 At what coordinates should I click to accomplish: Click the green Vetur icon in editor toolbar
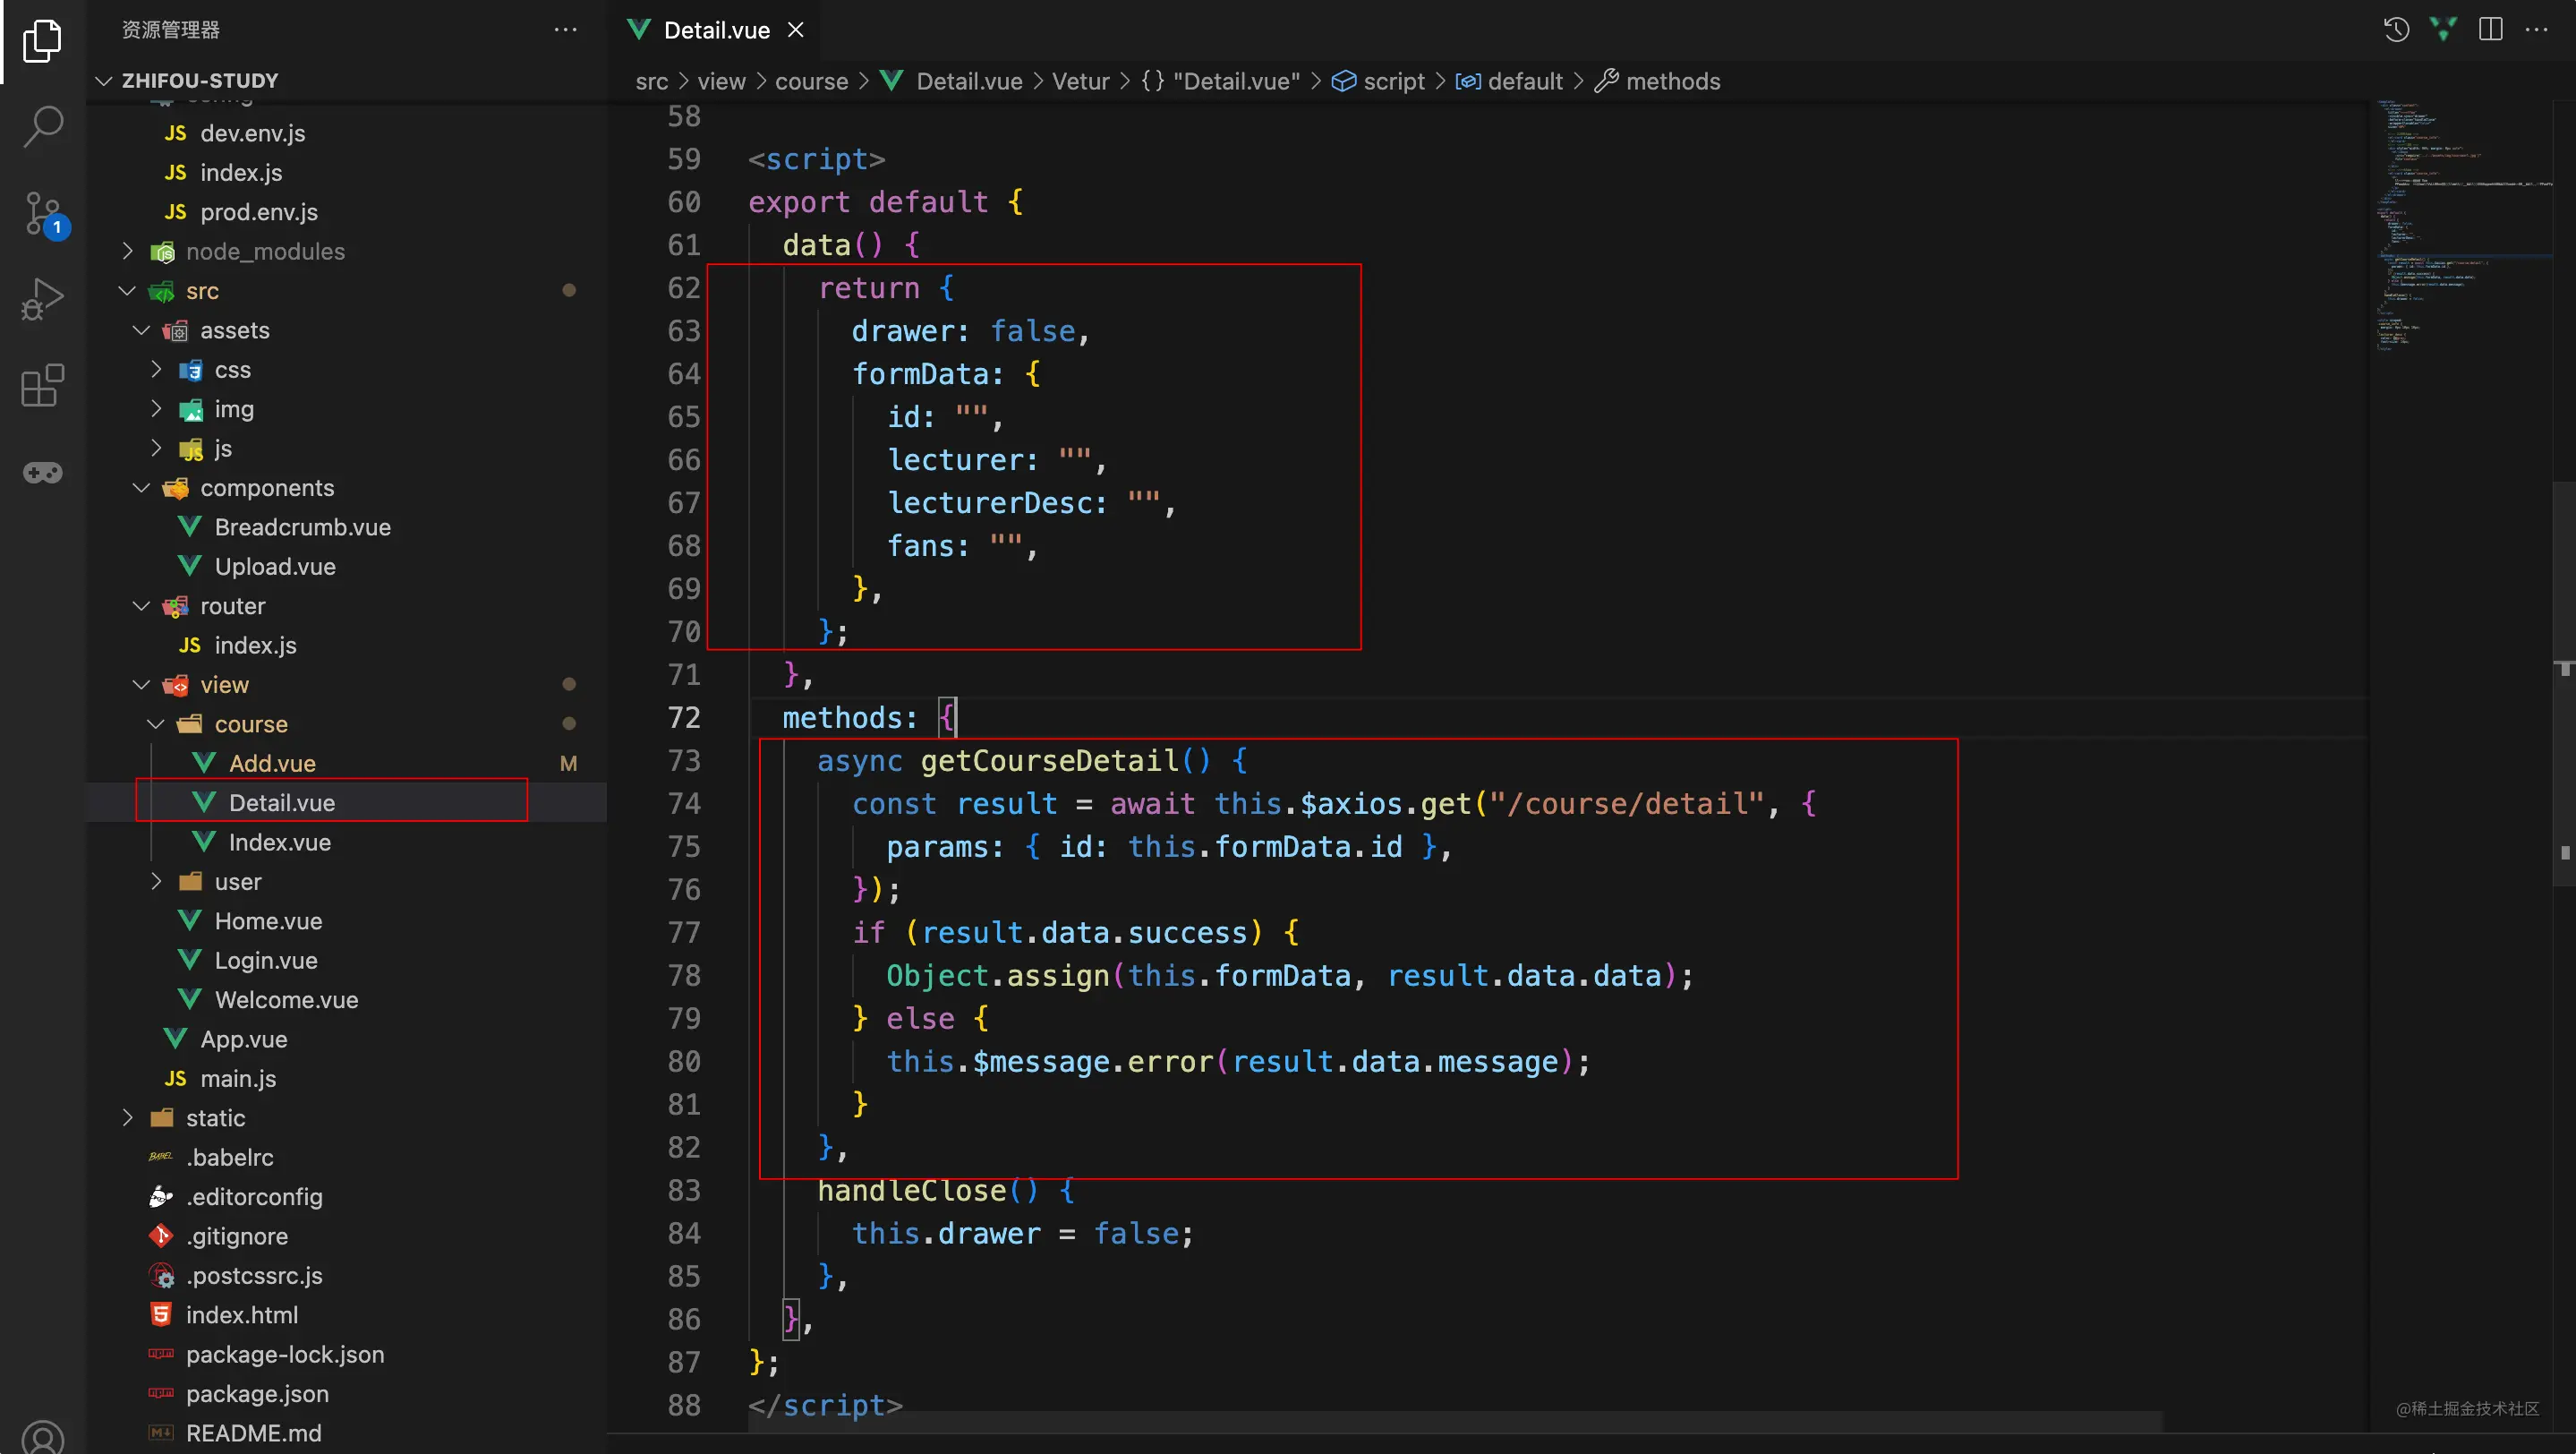click(x=2443, y=30)
